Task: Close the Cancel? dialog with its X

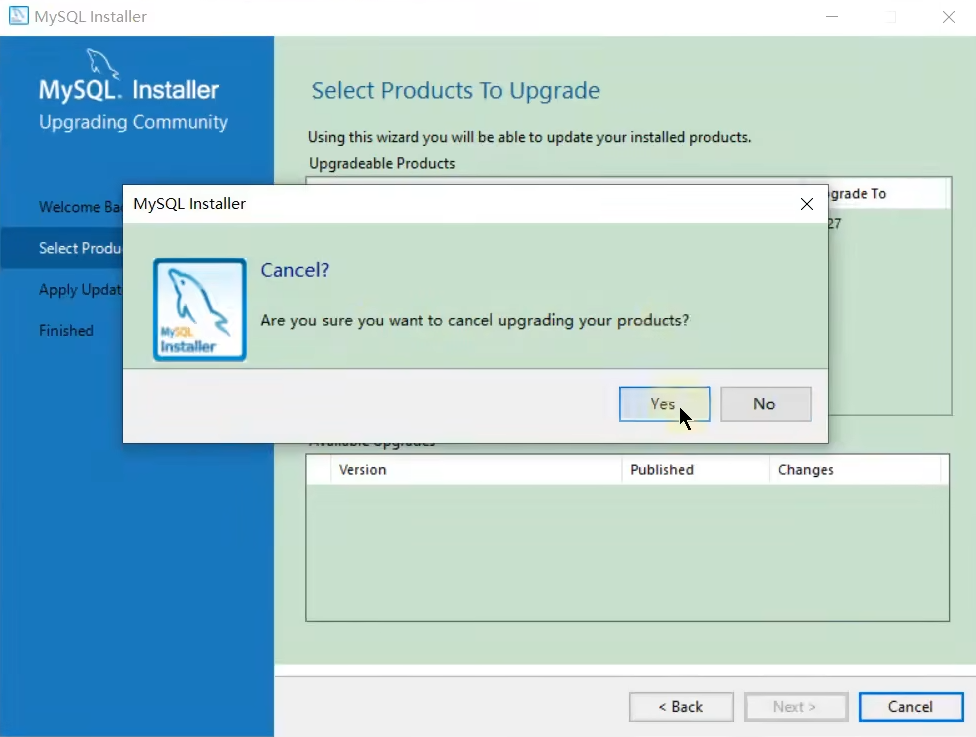Action: pyautogui.click(x=807, y=204)
